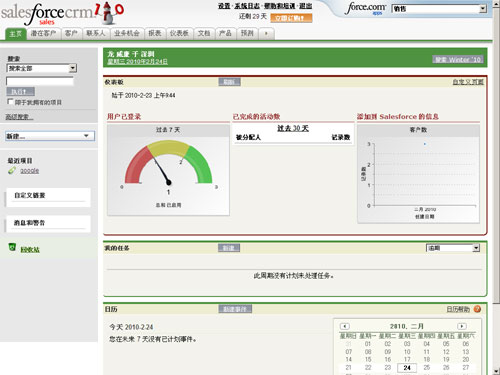Open more tabs arrow after 预测

click(266, 33)
